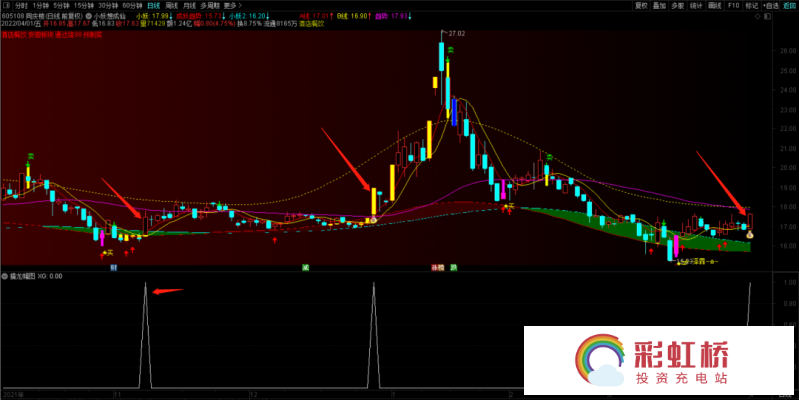
Task: Click the A线: 17.01 indicator value
Action: 315,16
